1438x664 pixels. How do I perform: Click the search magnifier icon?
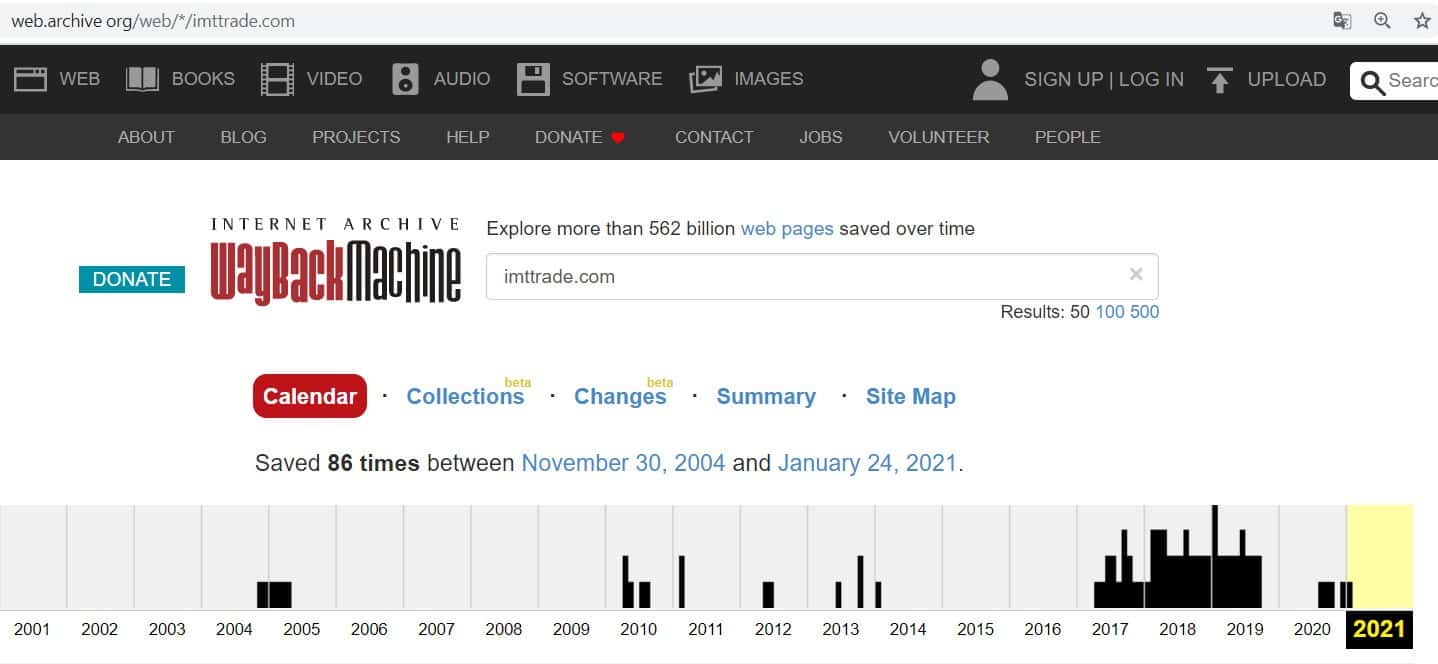pyautogui.click(x=1373, y=81)
